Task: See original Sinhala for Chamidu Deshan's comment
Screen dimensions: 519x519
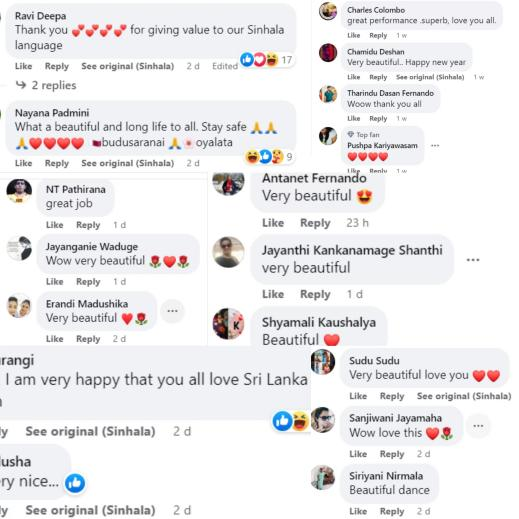Action: [x=430, y=77]
